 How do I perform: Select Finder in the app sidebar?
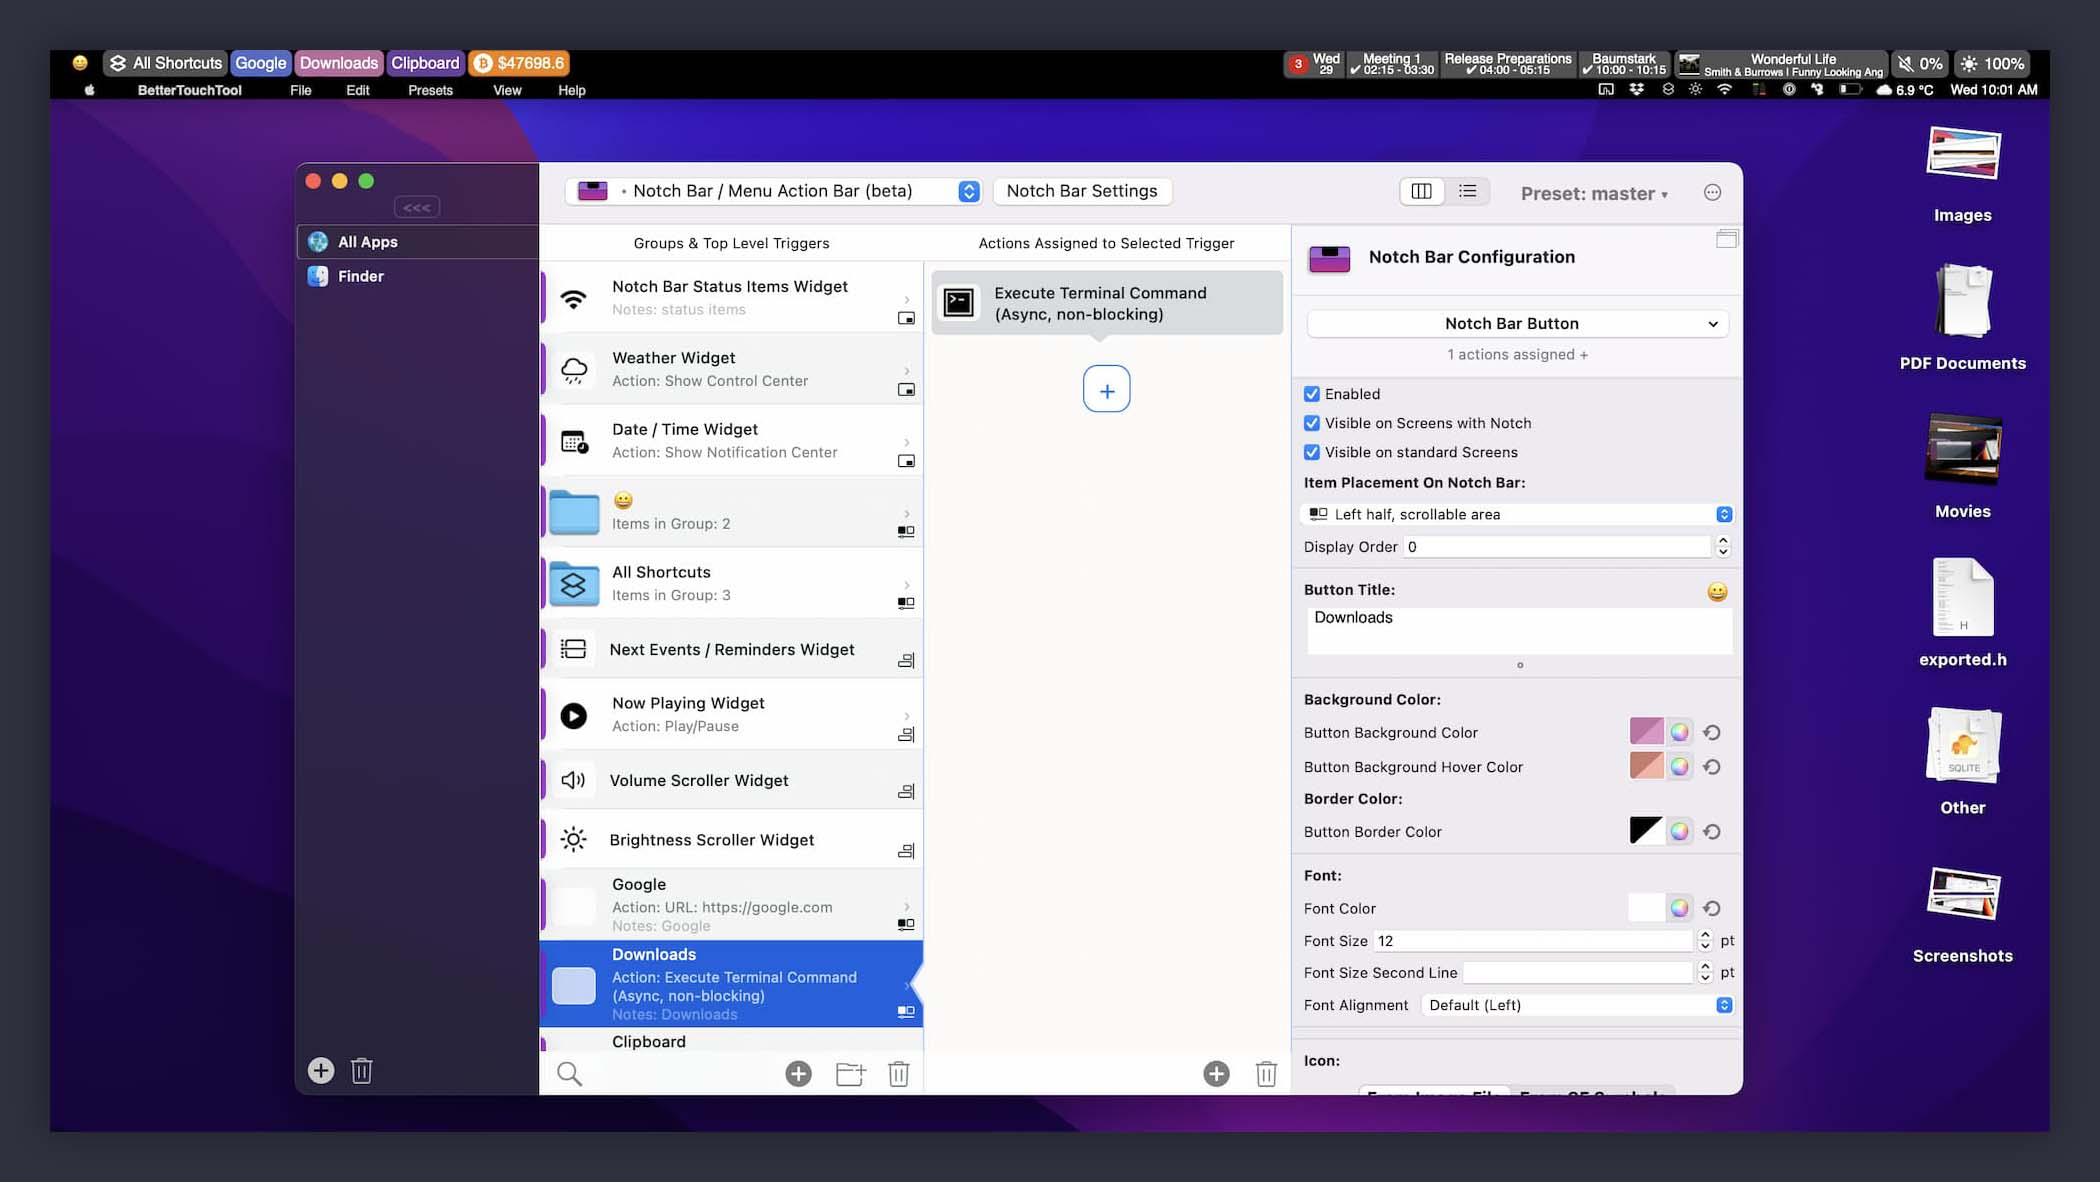(417, 276)
